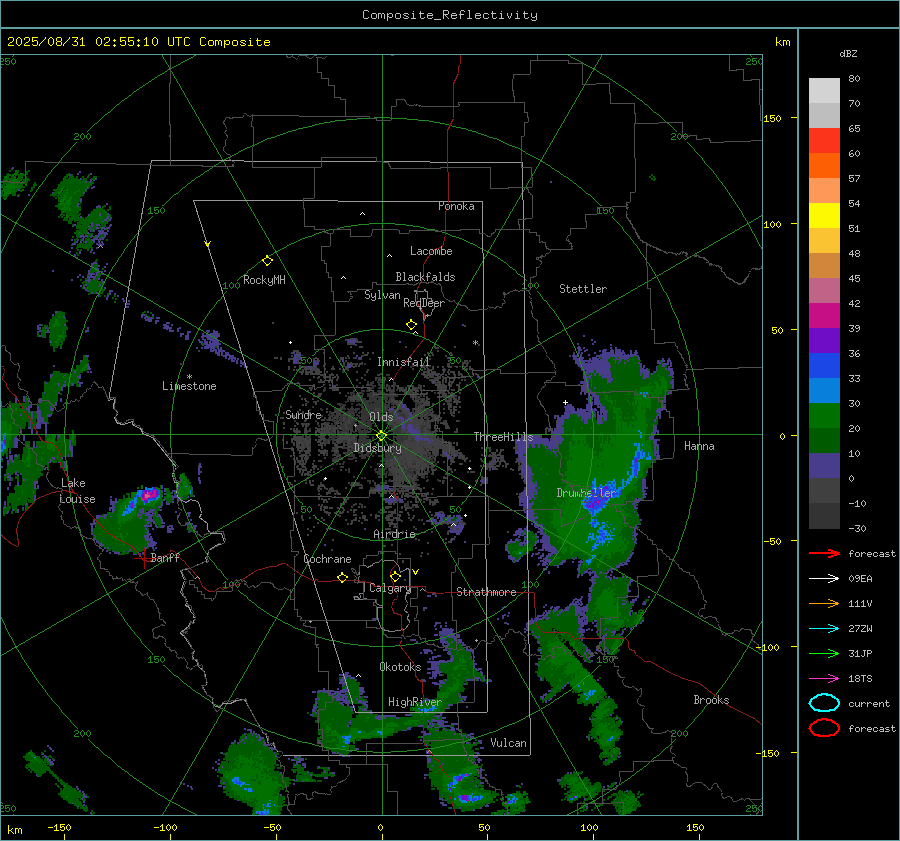Click the Cochrane label
This screenshot has height=841, width=900.
click(327, 559)
